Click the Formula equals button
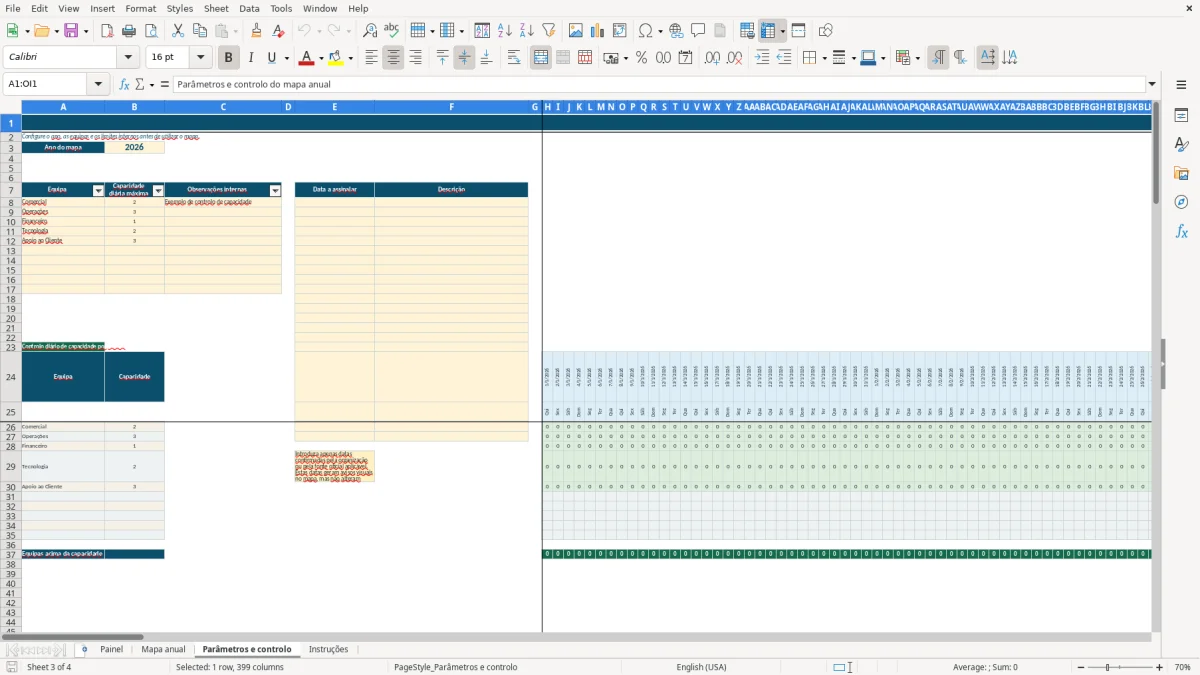 [165, 84]
